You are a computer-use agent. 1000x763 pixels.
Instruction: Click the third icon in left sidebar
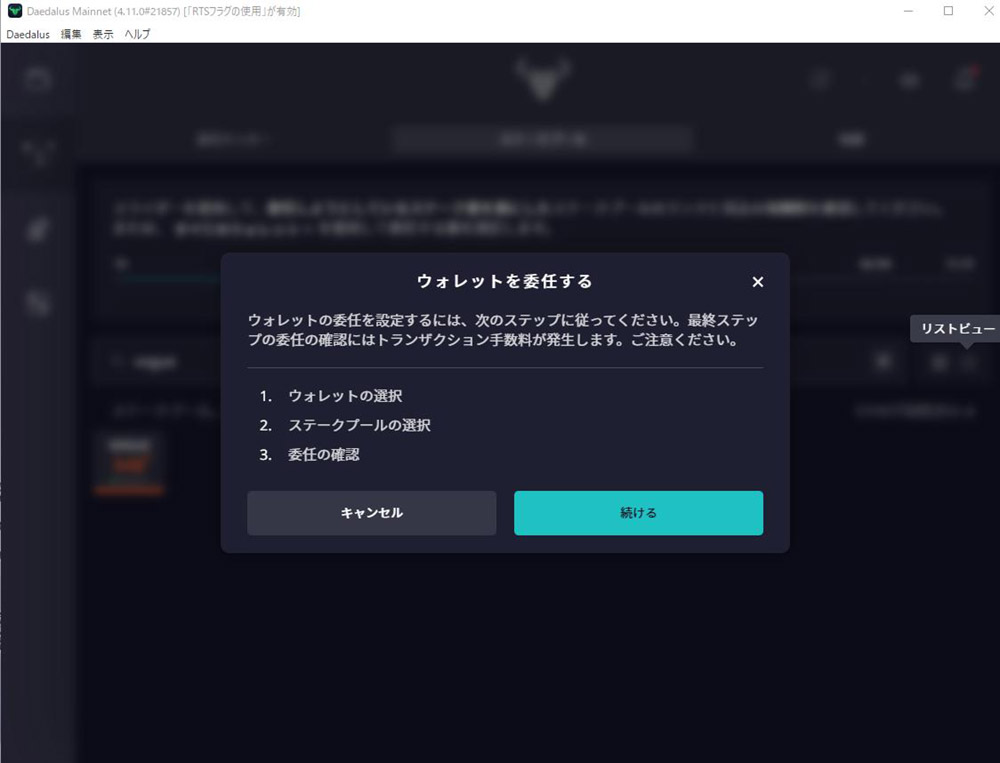click(38, 229)
